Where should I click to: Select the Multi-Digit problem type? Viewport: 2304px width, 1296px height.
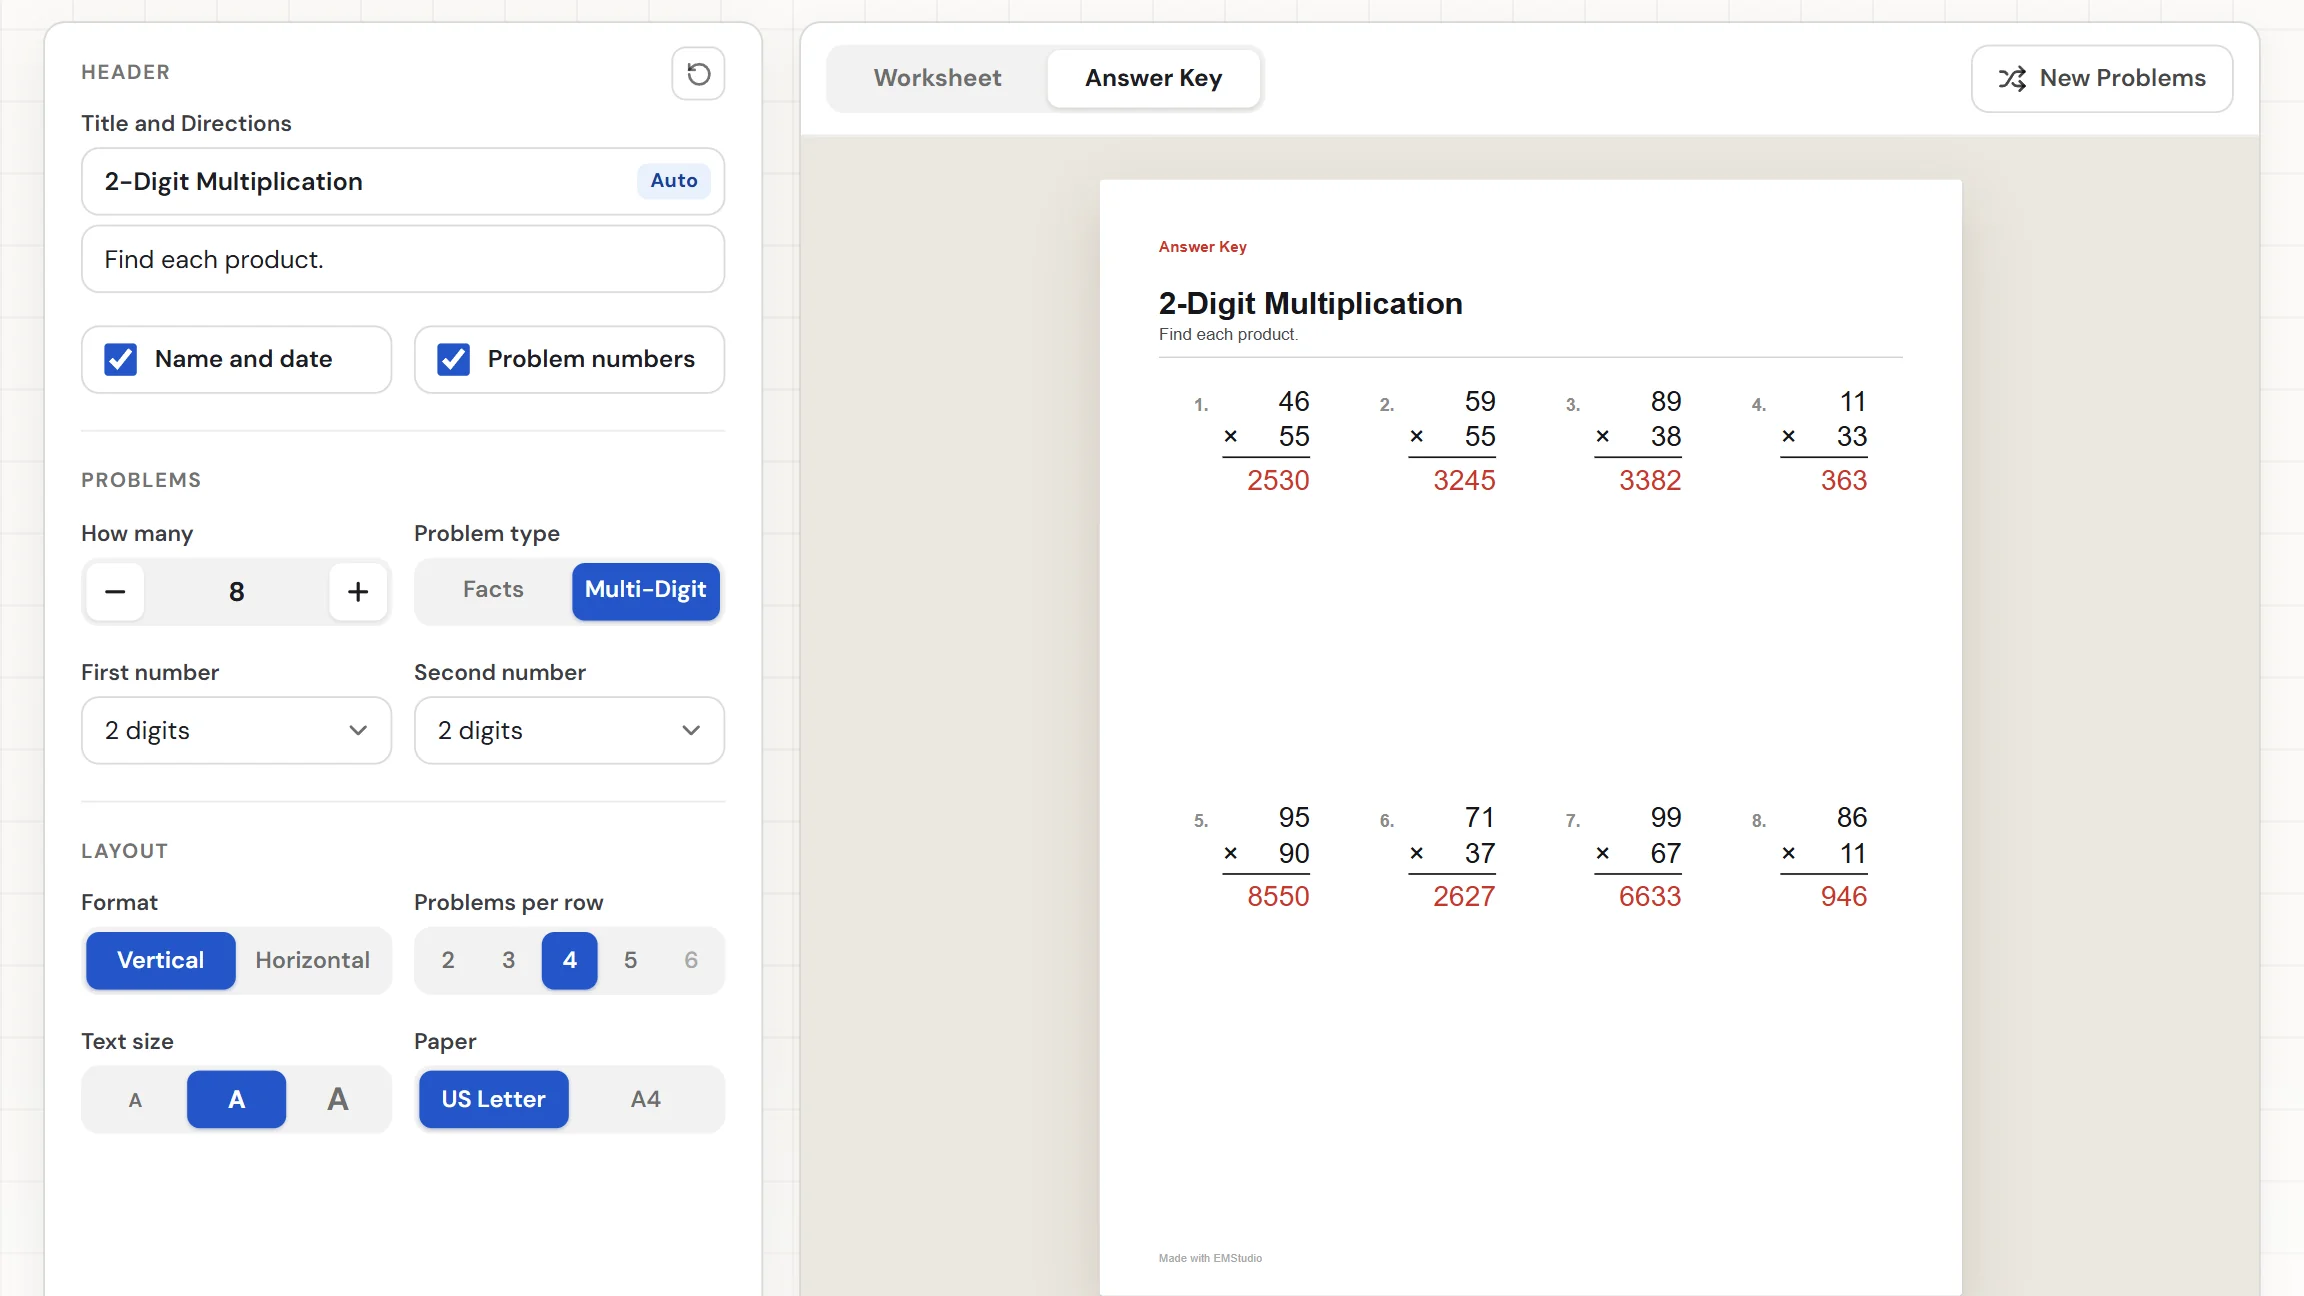pos(646,590)
